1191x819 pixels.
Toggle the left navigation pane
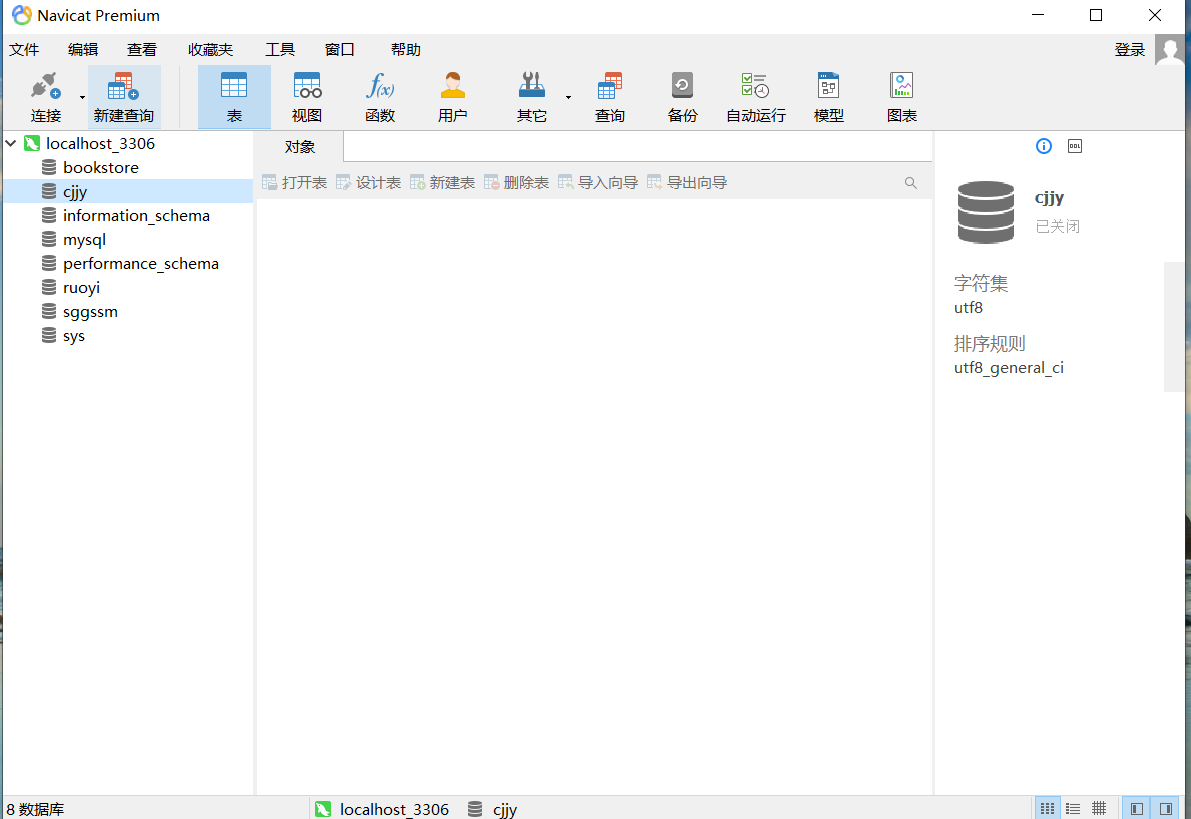pos(1137,808)
